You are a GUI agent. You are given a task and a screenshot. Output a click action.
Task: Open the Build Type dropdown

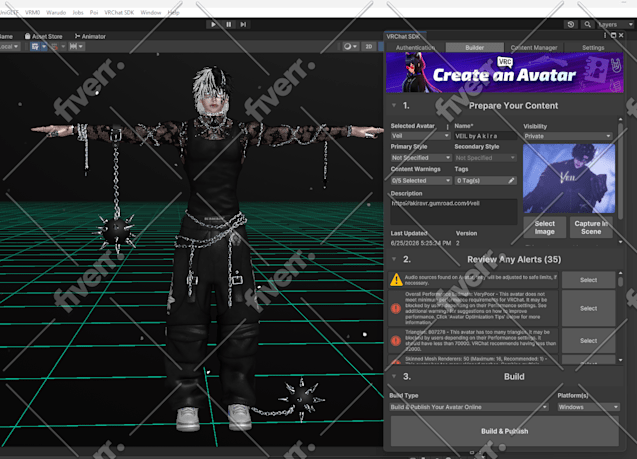(x=469, y=407)
